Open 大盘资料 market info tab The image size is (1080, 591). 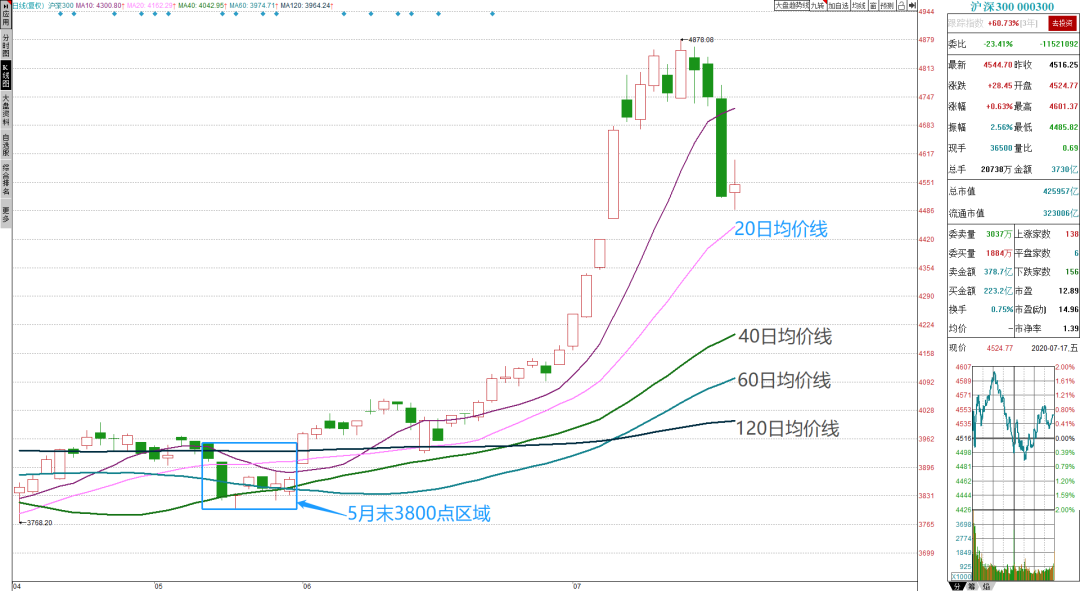[6, 110]
